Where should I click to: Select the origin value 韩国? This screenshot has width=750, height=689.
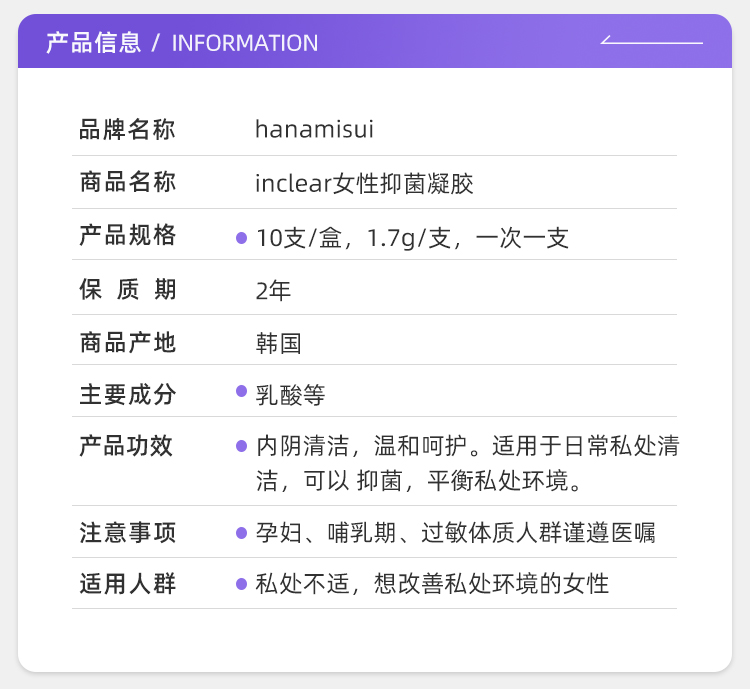click(278, 344)
